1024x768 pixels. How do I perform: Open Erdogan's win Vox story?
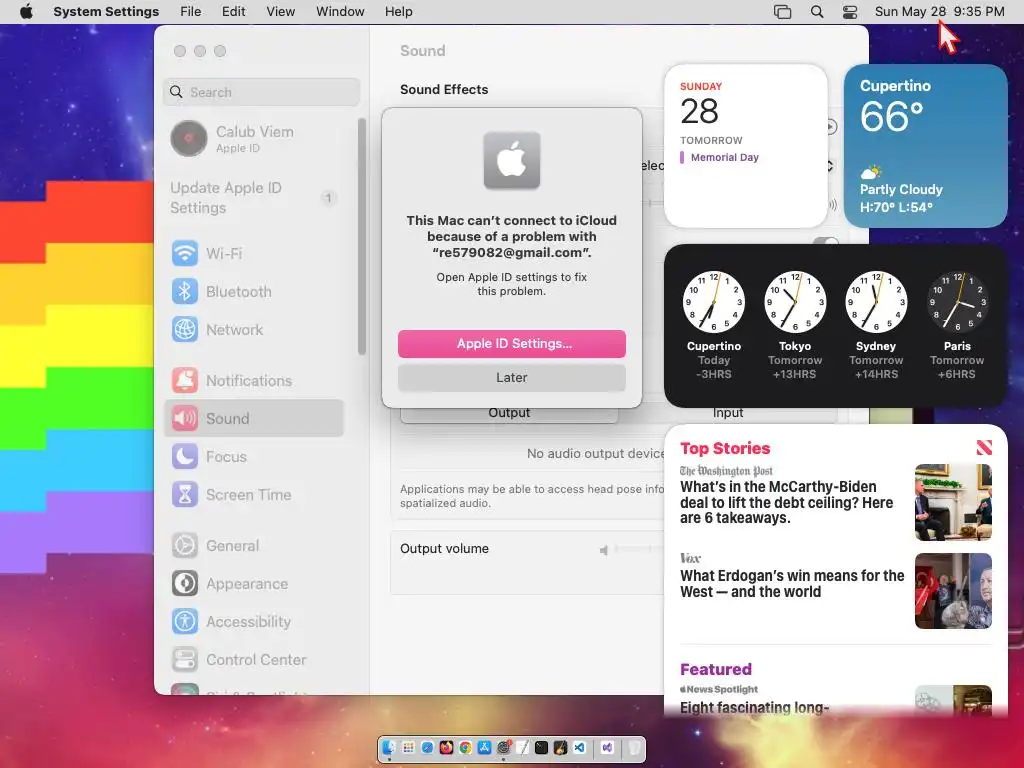pos(792,584)
